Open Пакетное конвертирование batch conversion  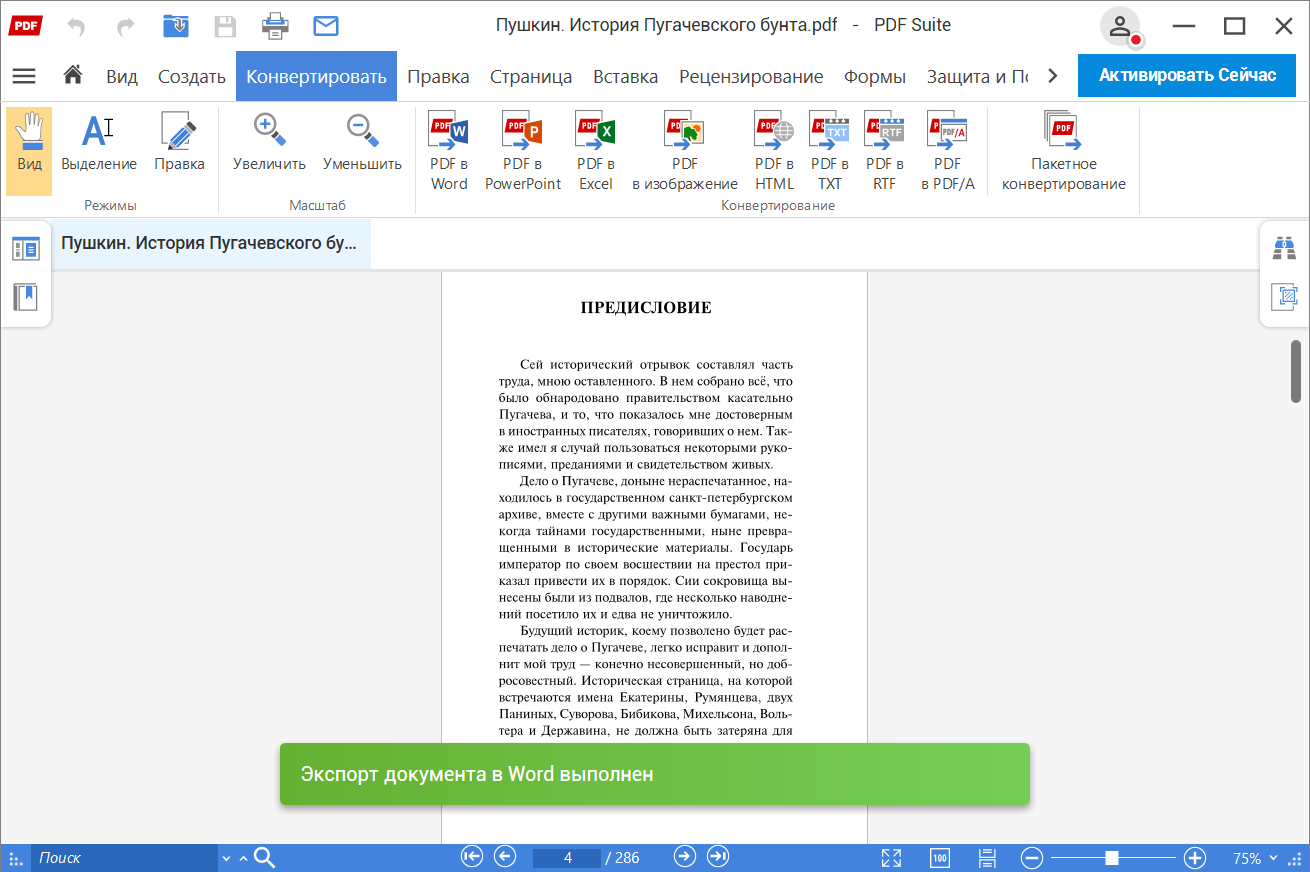click(x=1063, y=152)
